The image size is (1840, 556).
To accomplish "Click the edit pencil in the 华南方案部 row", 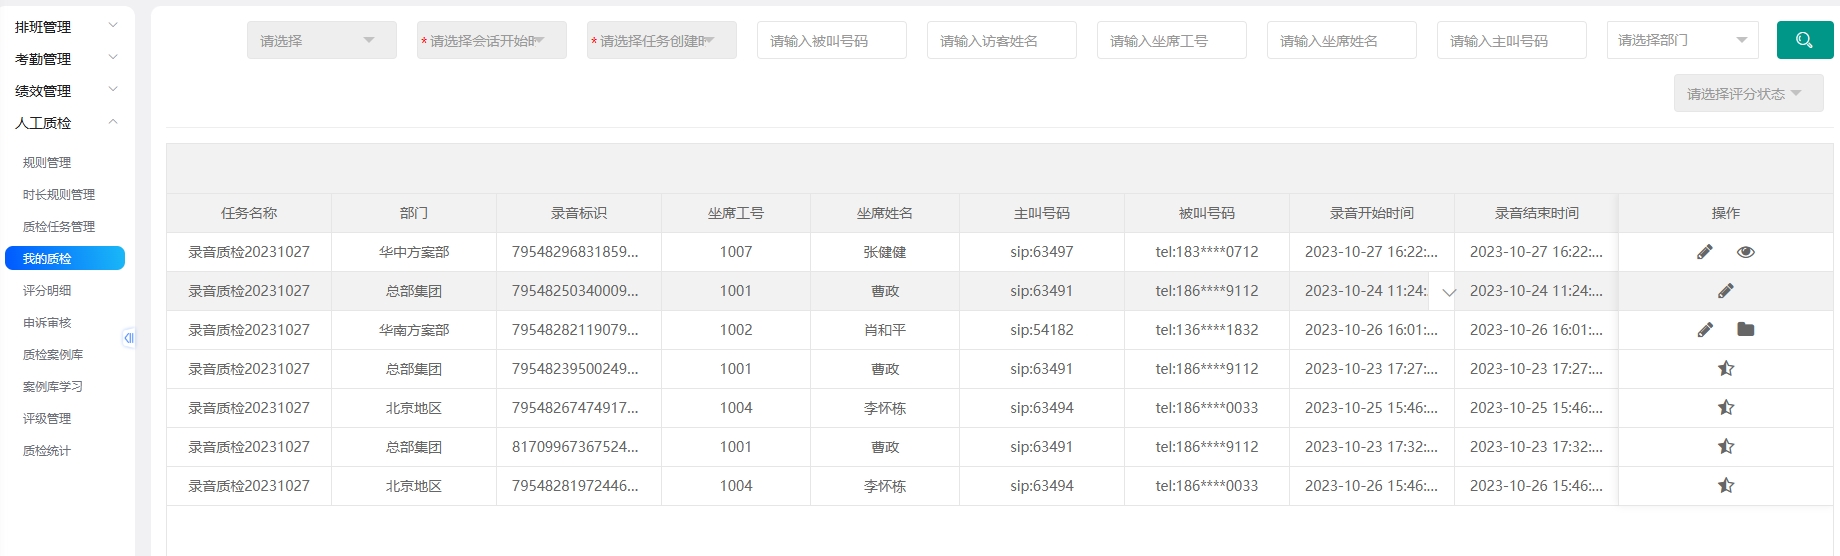I will [x=1705, y=330].
